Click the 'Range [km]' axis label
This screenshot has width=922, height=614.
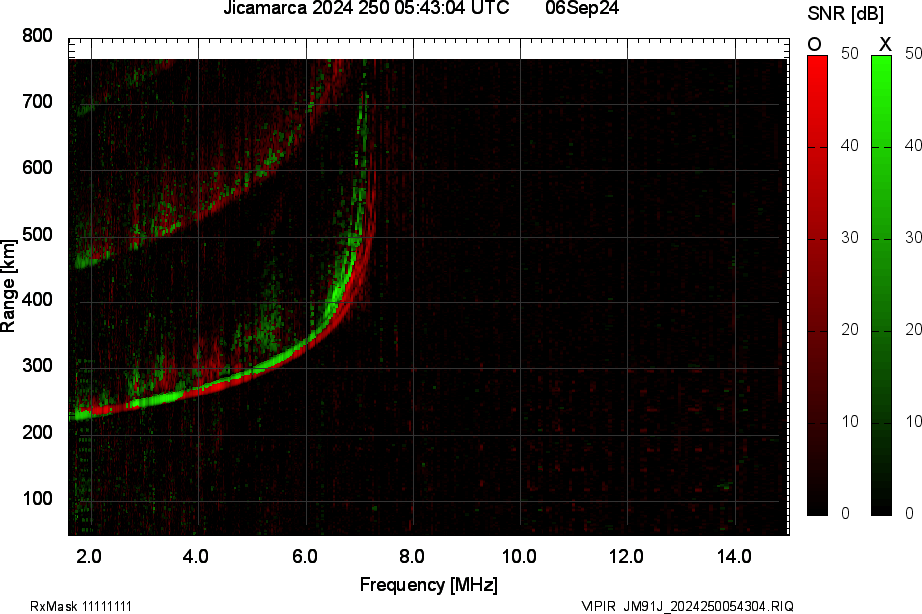[x=8, y=286]
